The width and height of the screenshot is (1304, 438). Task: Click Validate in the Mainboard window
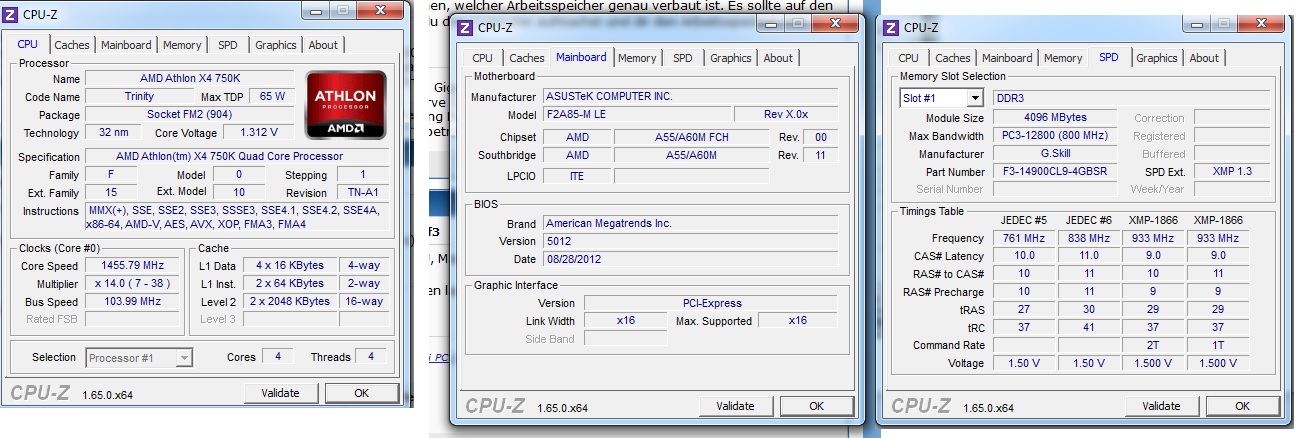[x=736, y=405]
